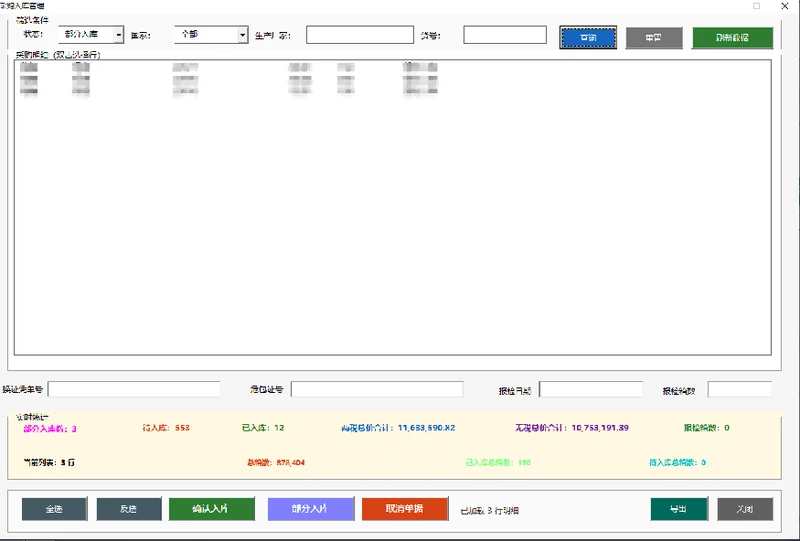Focus the 箱包证号 input field
800x541 pixels.
tap(377, 389)
